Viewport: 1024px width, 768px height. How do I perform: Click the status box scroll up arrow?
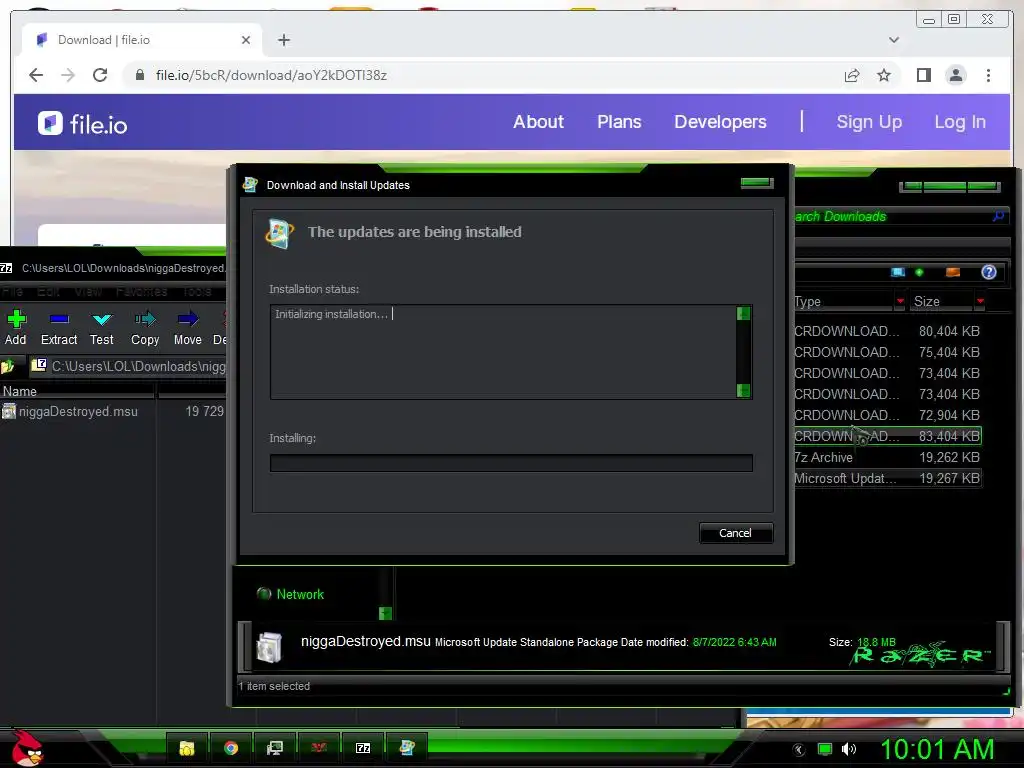click(x=743, y=313)
